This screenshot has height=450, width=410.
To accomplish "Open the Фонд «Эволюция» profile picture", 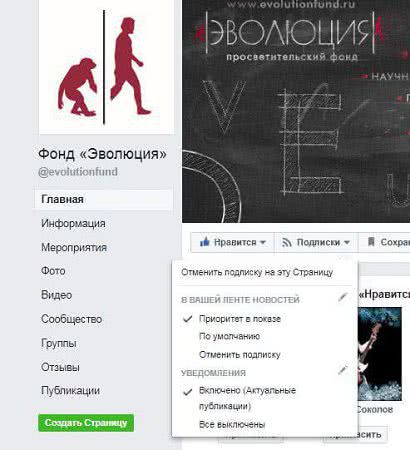I will pyautogui.click(x=107, y=67).
